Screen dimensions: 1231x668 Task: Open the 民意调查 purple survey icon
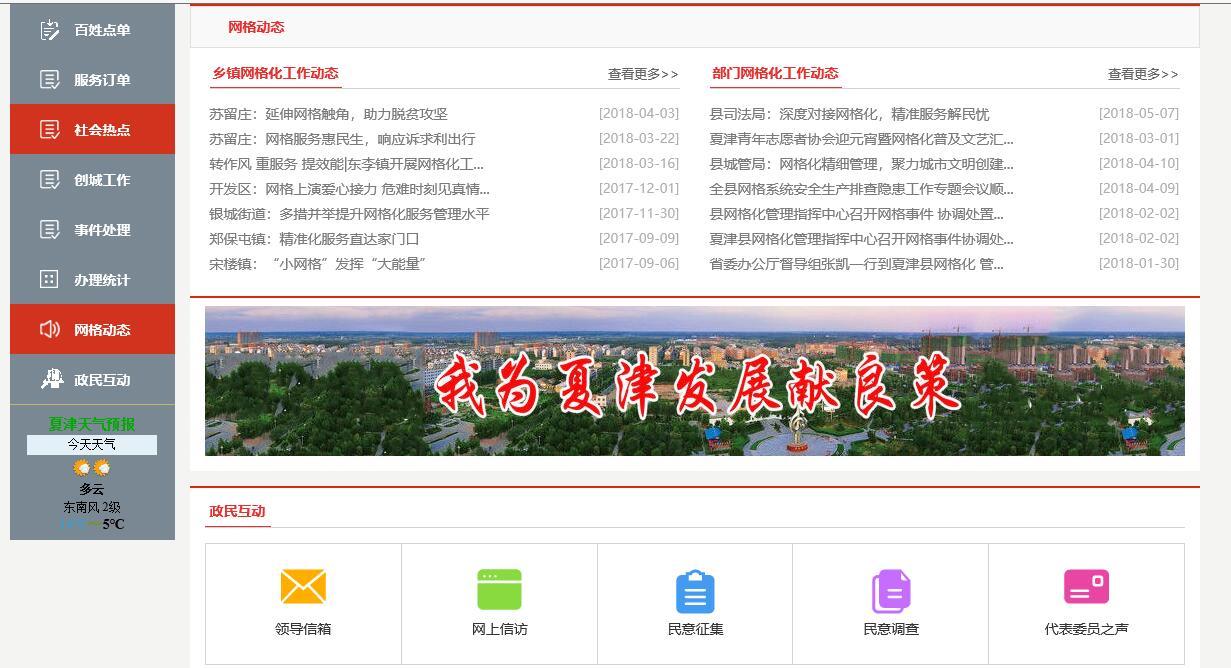890,588
